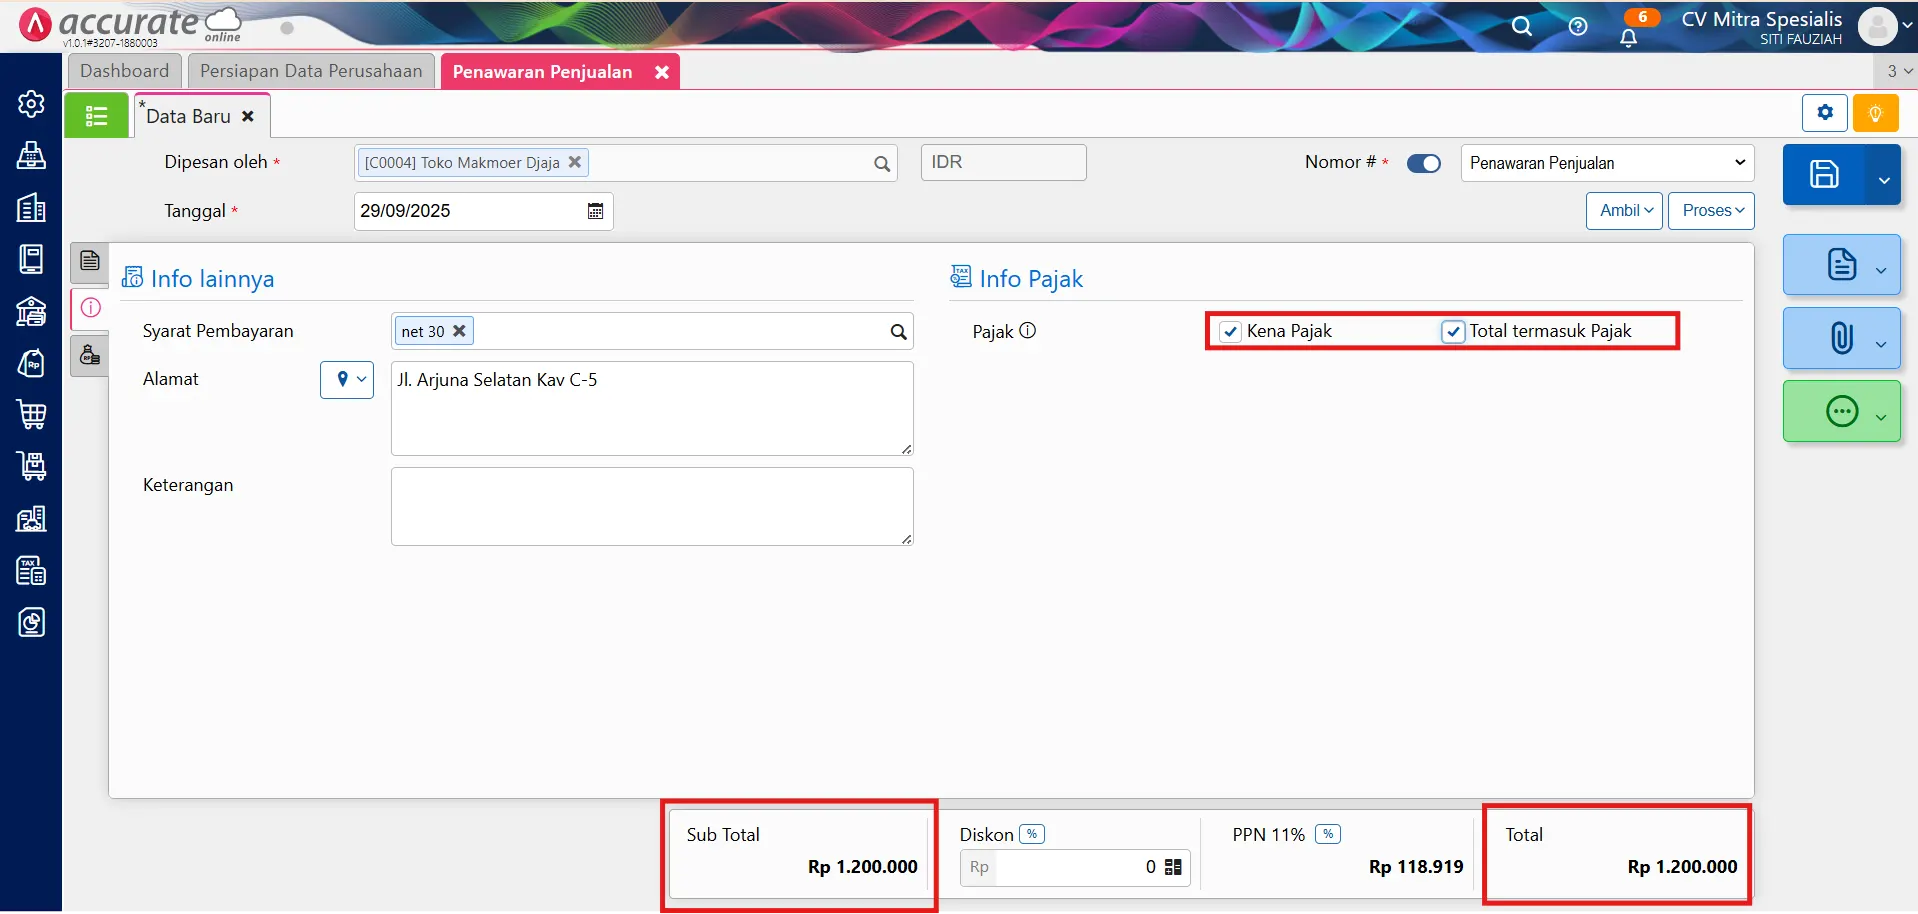Switch to Persiapan Data Perusahaan tab
Screen dimensions: 1918x914
coord(311,71)
